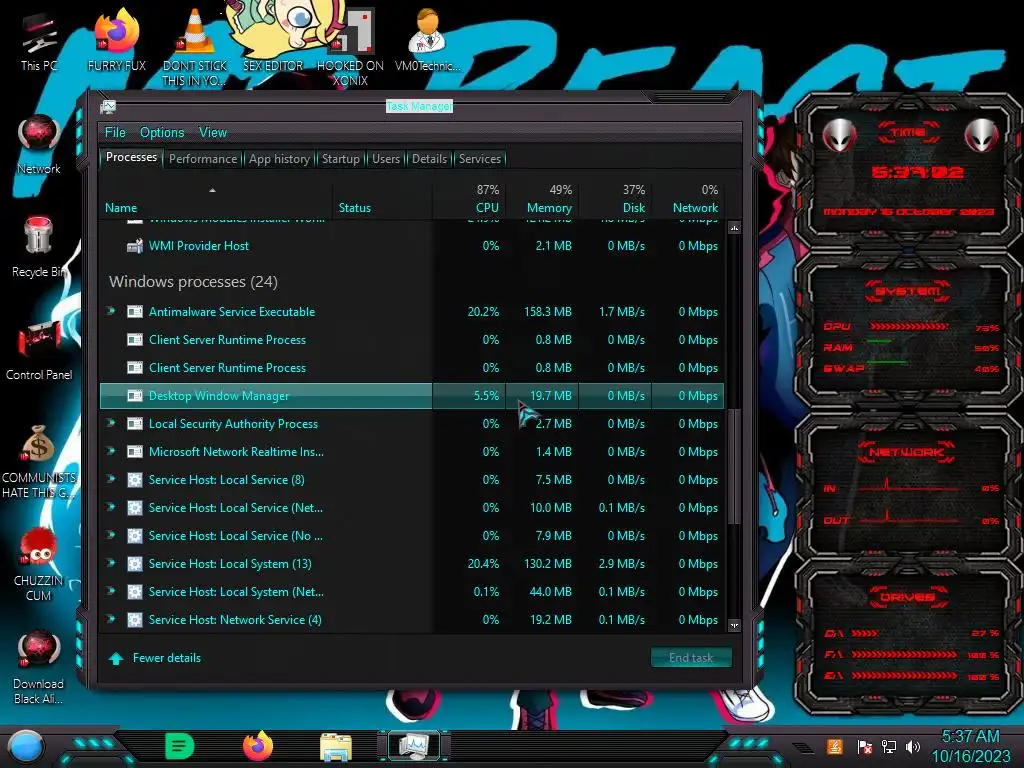Expand Service Host: Local Service (8)
The image size is (1024, 768).
point(111,479)
